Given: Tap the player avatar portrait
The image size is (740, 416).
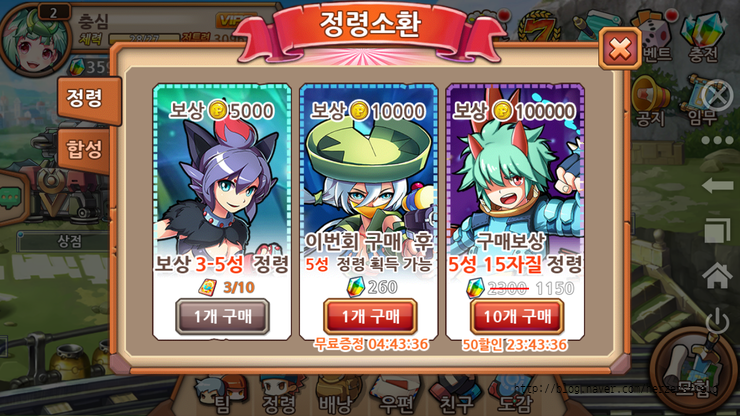Looking at the screenshot, I should [x=35, y=40].
